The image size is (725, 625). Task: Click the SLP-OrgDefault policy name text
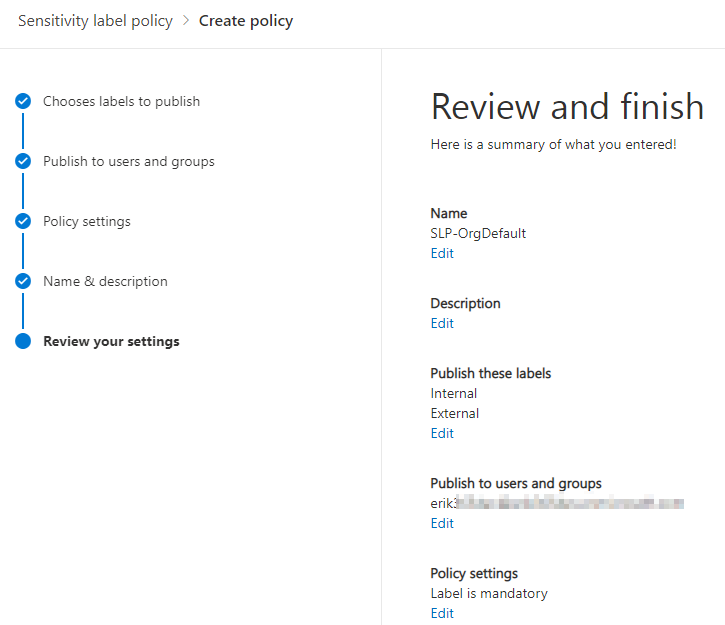click(x=478, y=233)
